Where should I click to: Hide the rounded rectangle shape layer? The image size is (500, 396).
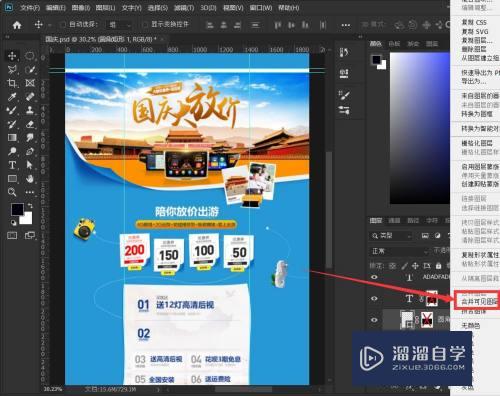tap(374, 320)
